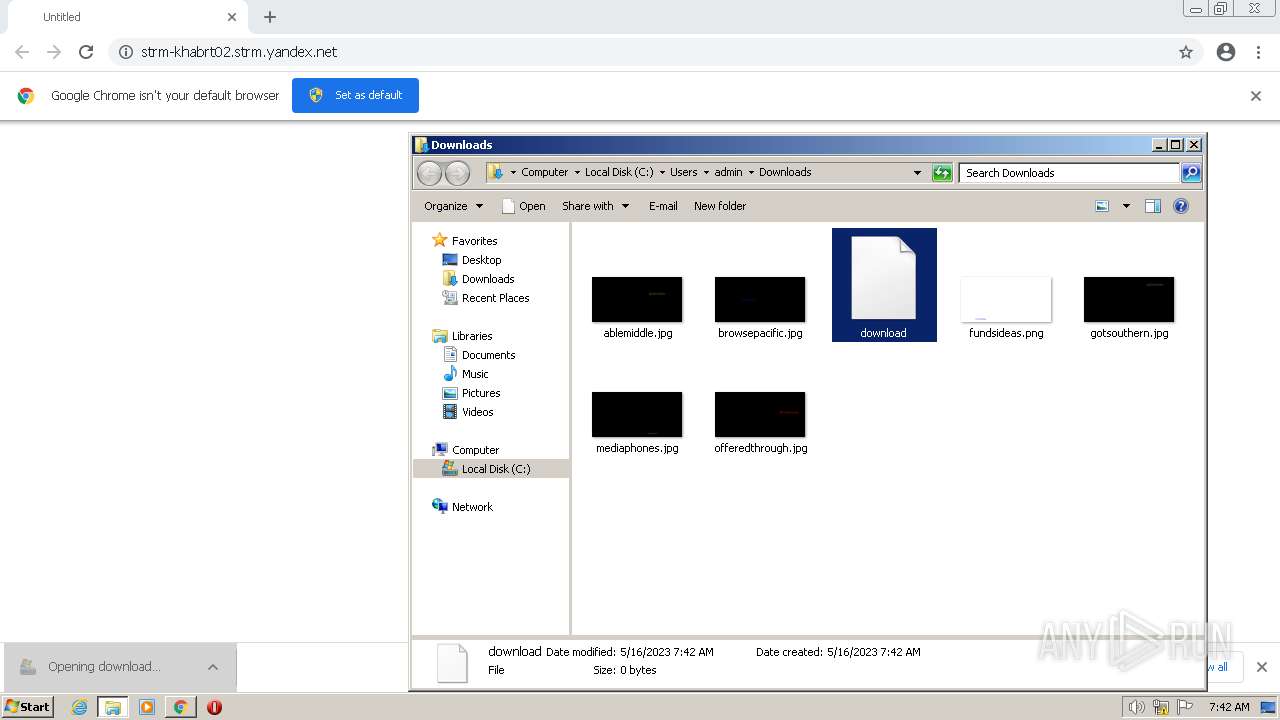Select admin in the address breadcrumb
Screen dimensions: 1280x720
click(x=728, y=172)
